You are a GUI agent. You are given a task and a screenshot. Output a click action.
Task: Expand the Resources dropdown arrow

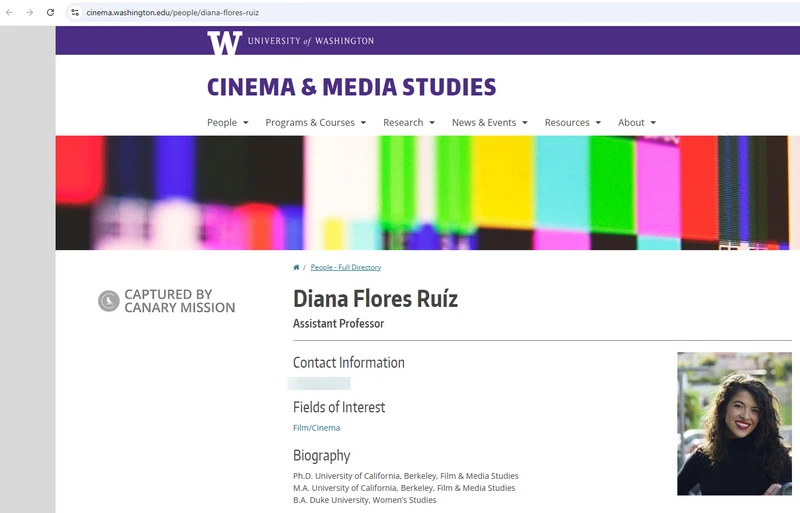[598, 123]
